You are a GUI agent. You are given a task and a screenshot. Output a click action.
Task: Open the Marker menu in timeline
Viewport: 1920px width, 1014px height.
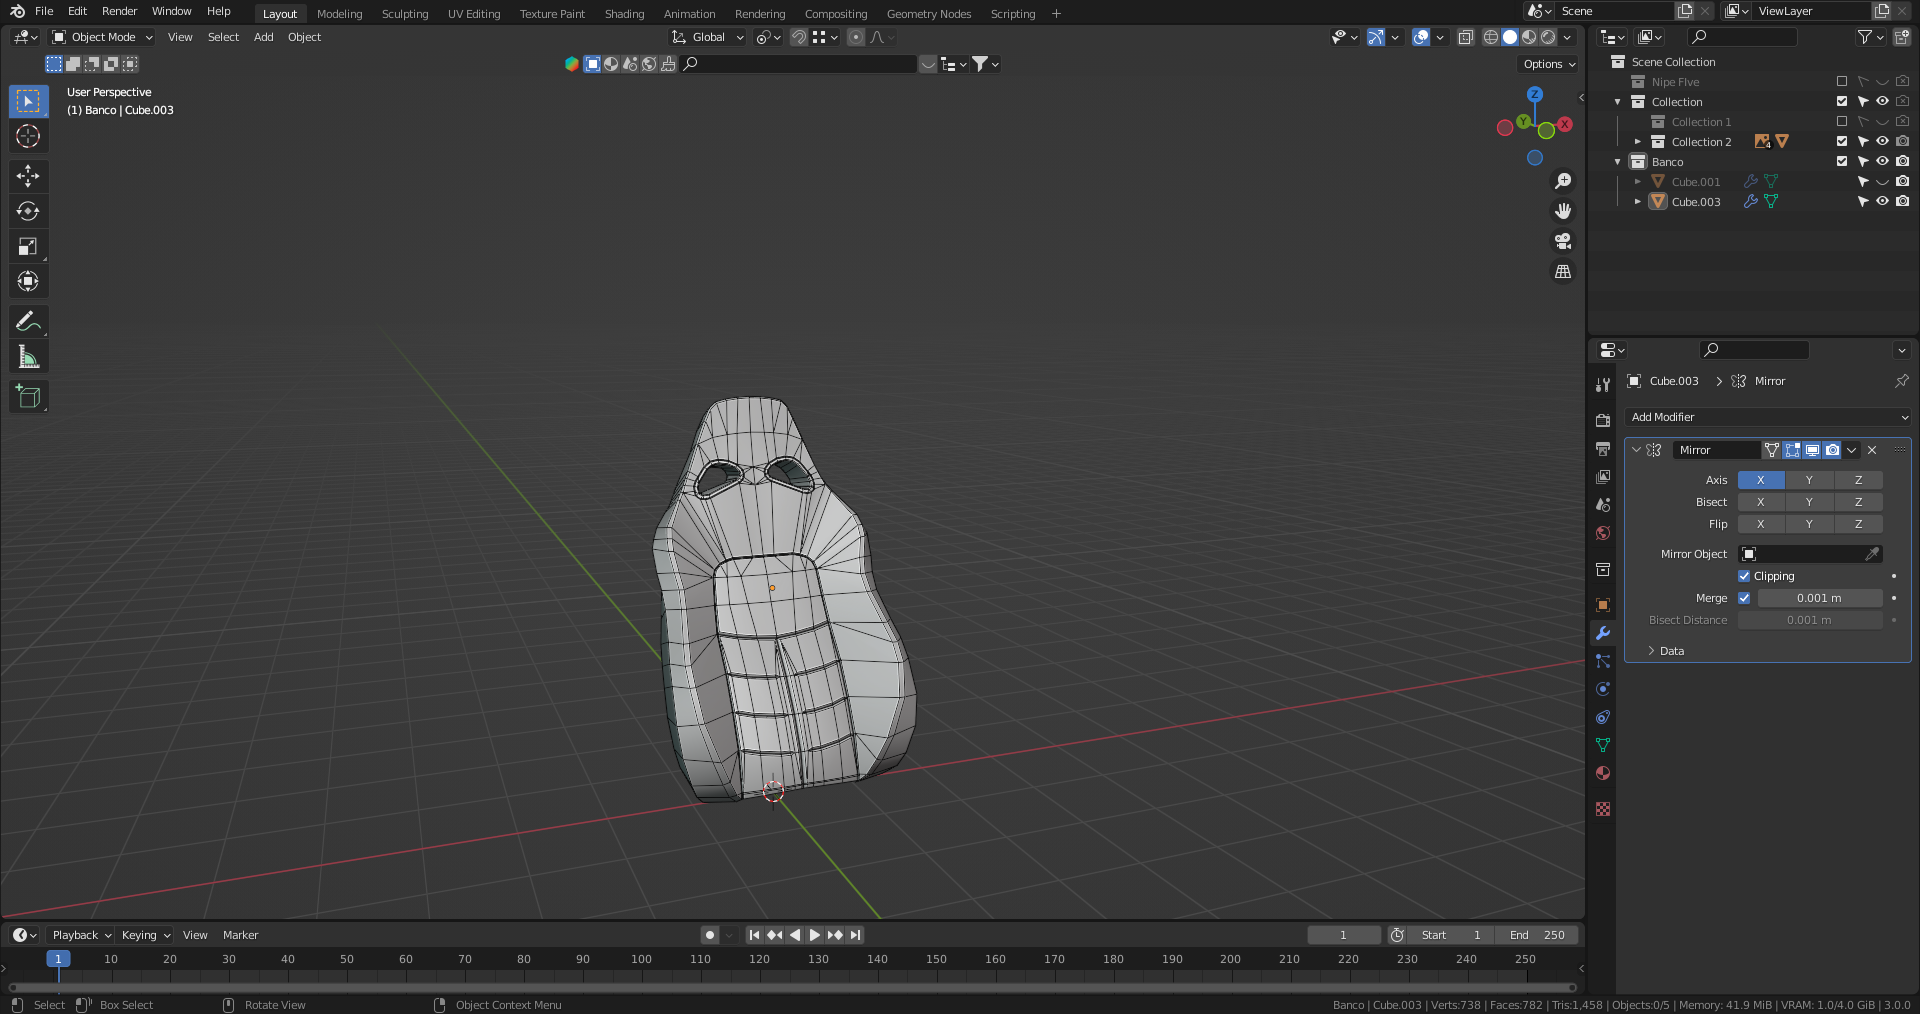[x=240, y=935]
